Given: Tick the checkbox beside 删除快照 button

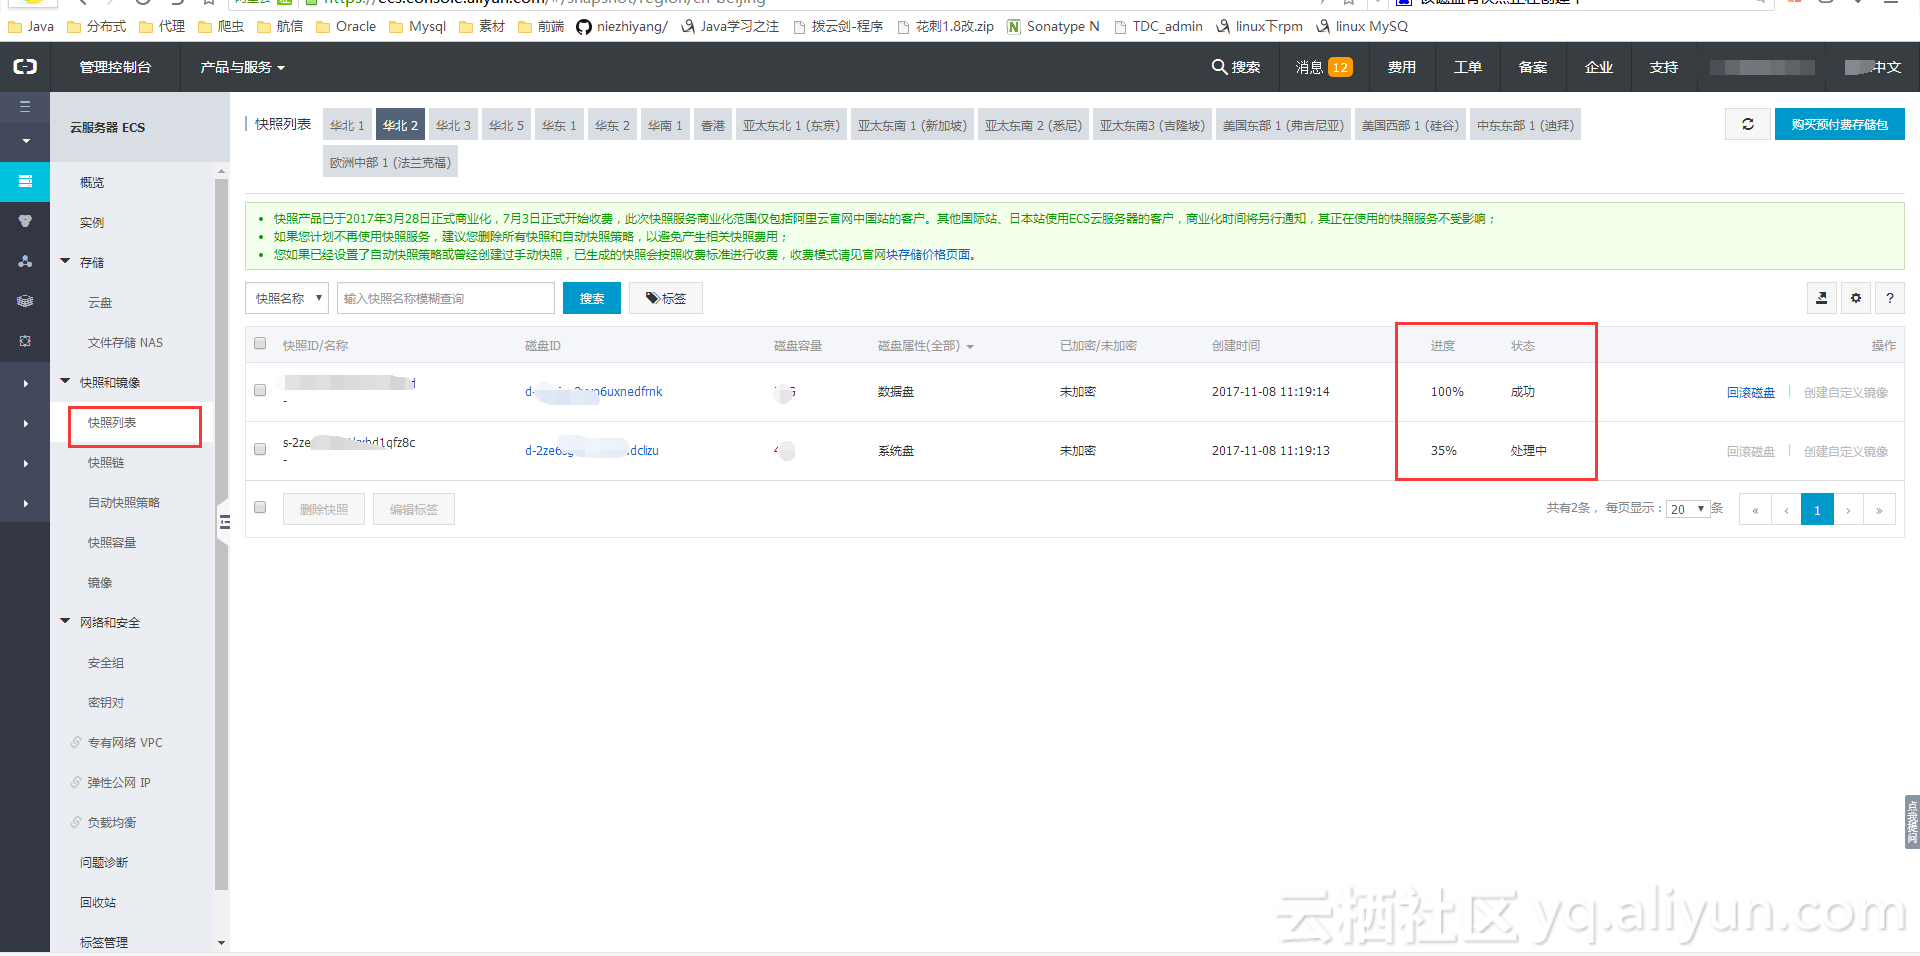Looking at the screenshot, I should [x=260, y=508].
